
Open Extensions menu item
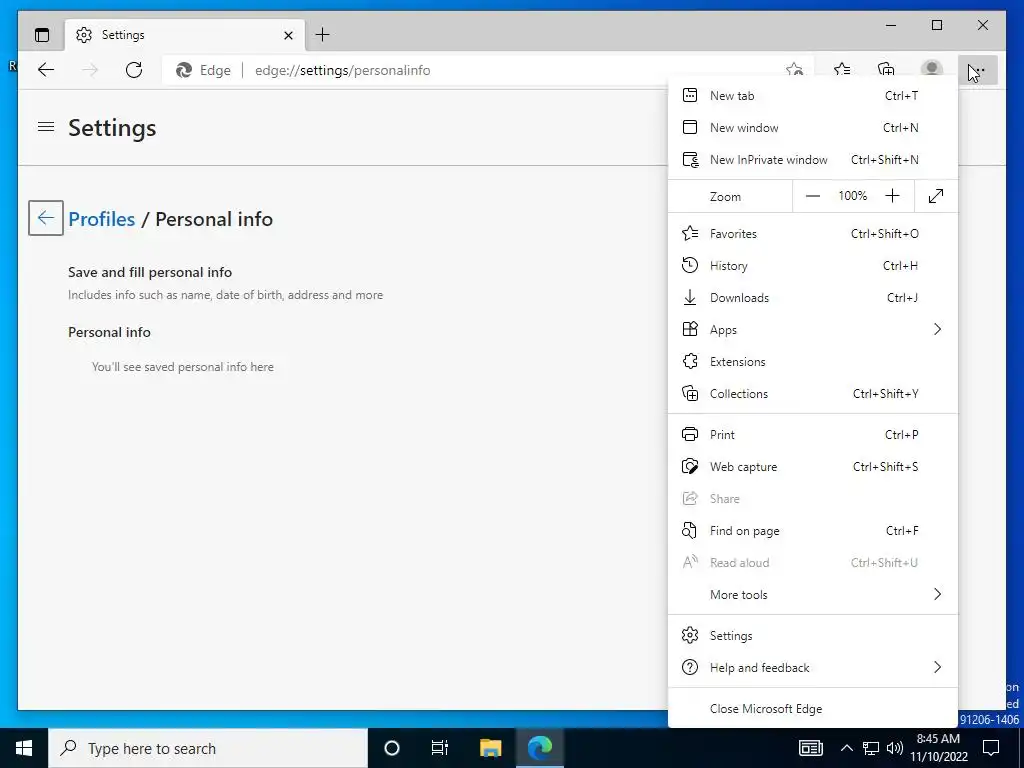pyautogui.click(x=813, y=361)
